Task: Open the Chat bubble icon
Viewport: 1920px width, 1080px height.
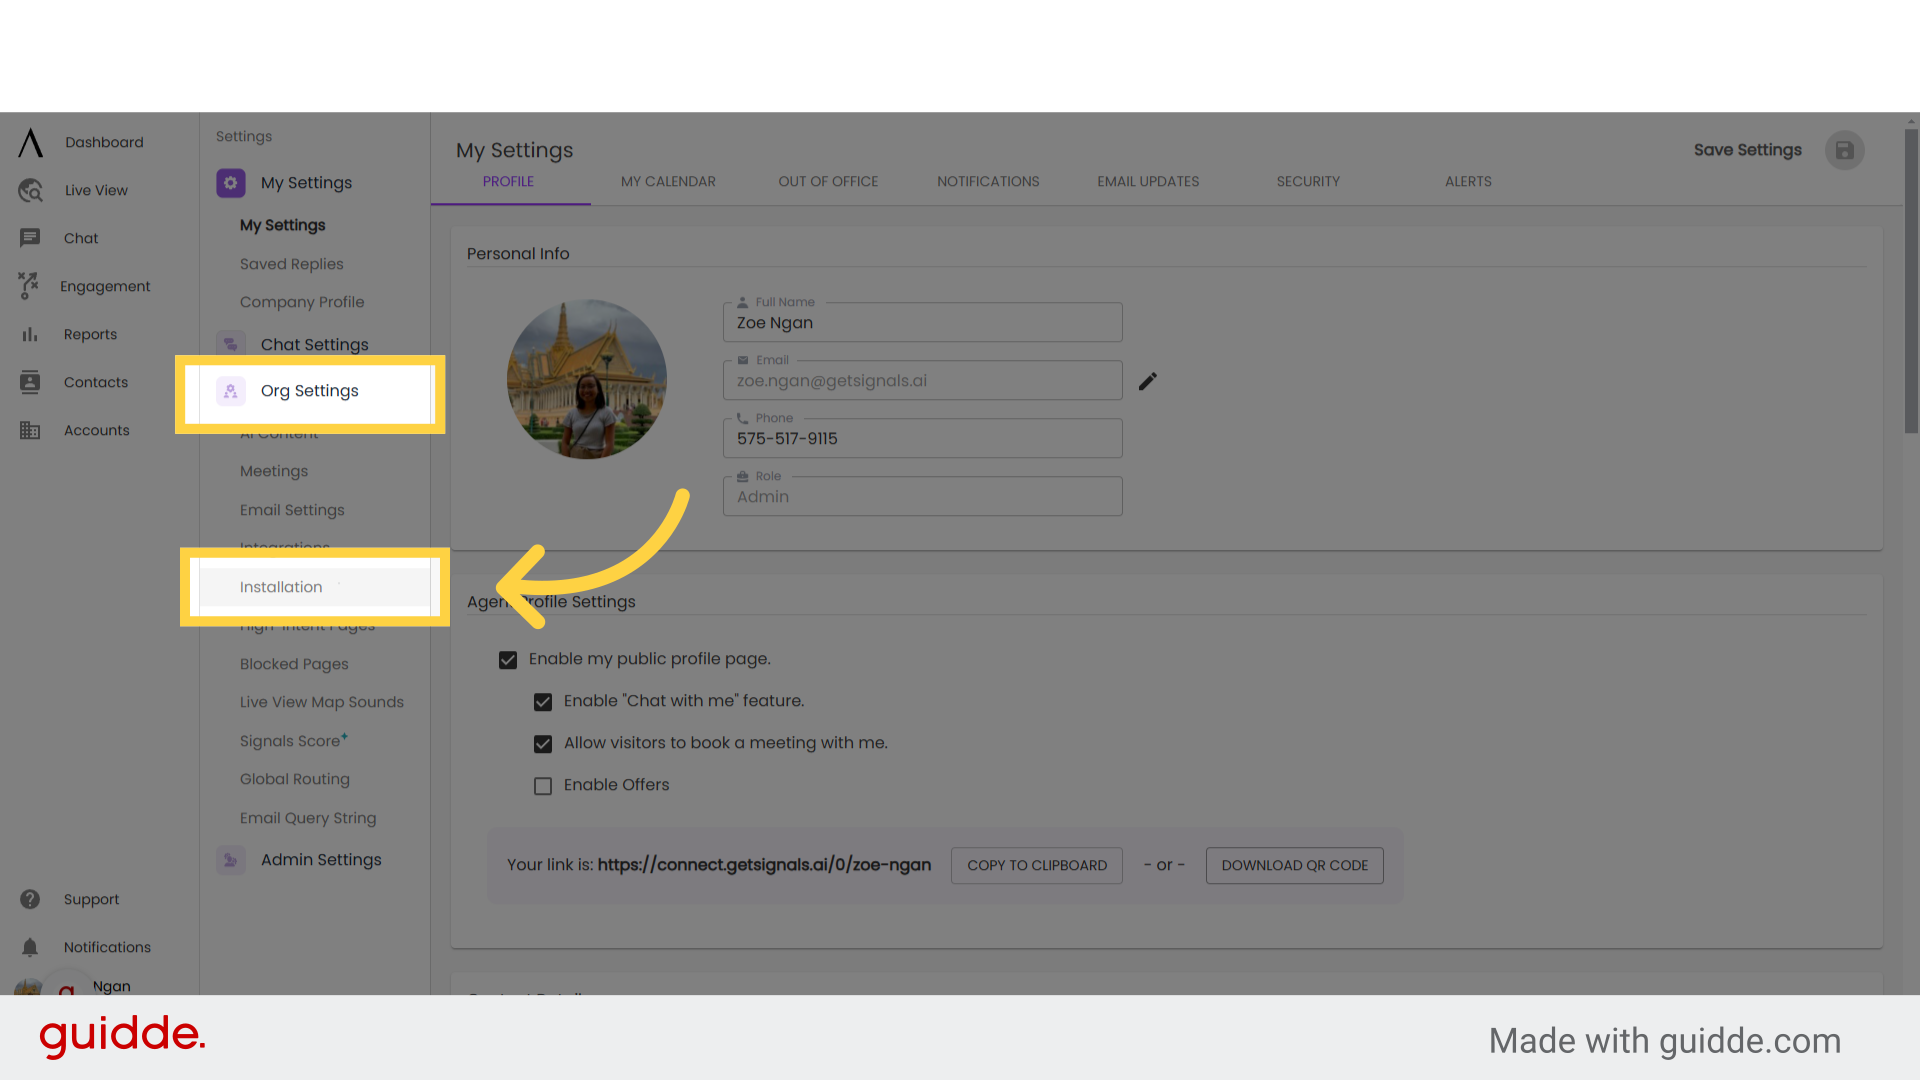Action: click(30, 238)
